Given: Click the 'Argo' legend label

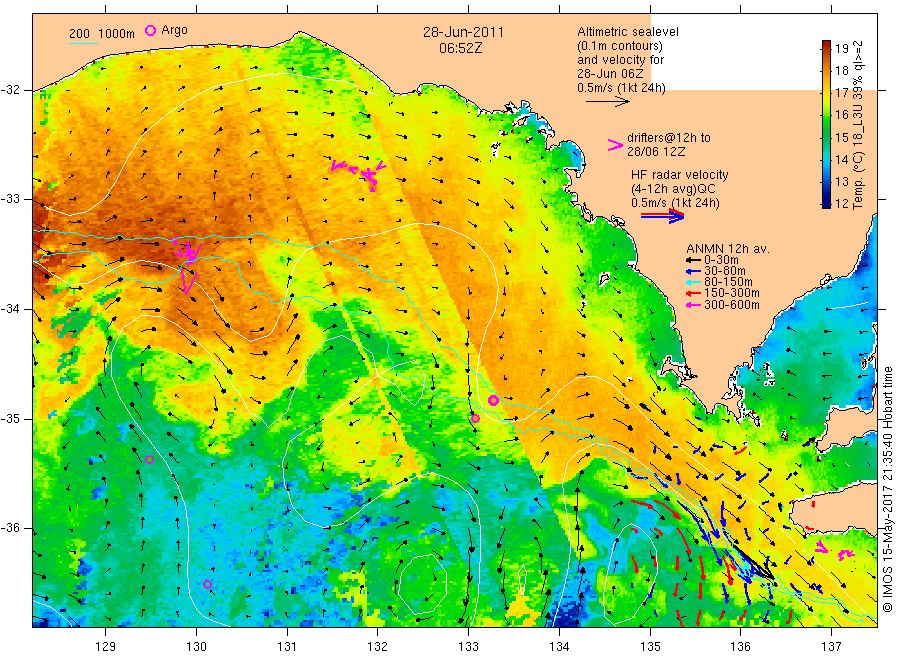Looking at the screenshot, I should (174, 30).
